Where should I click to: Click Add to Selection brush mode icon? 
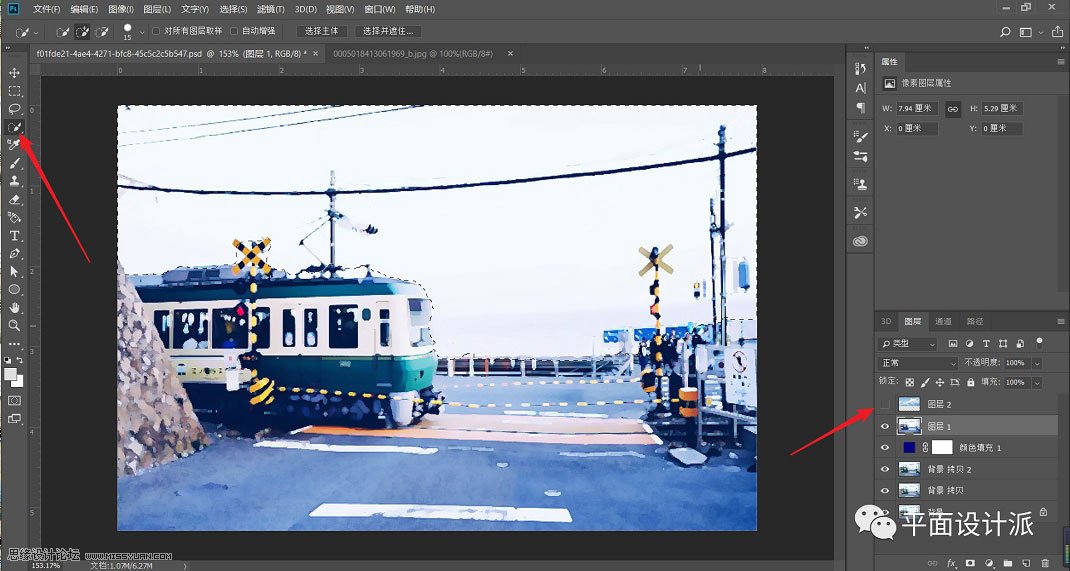coord(83,31)
